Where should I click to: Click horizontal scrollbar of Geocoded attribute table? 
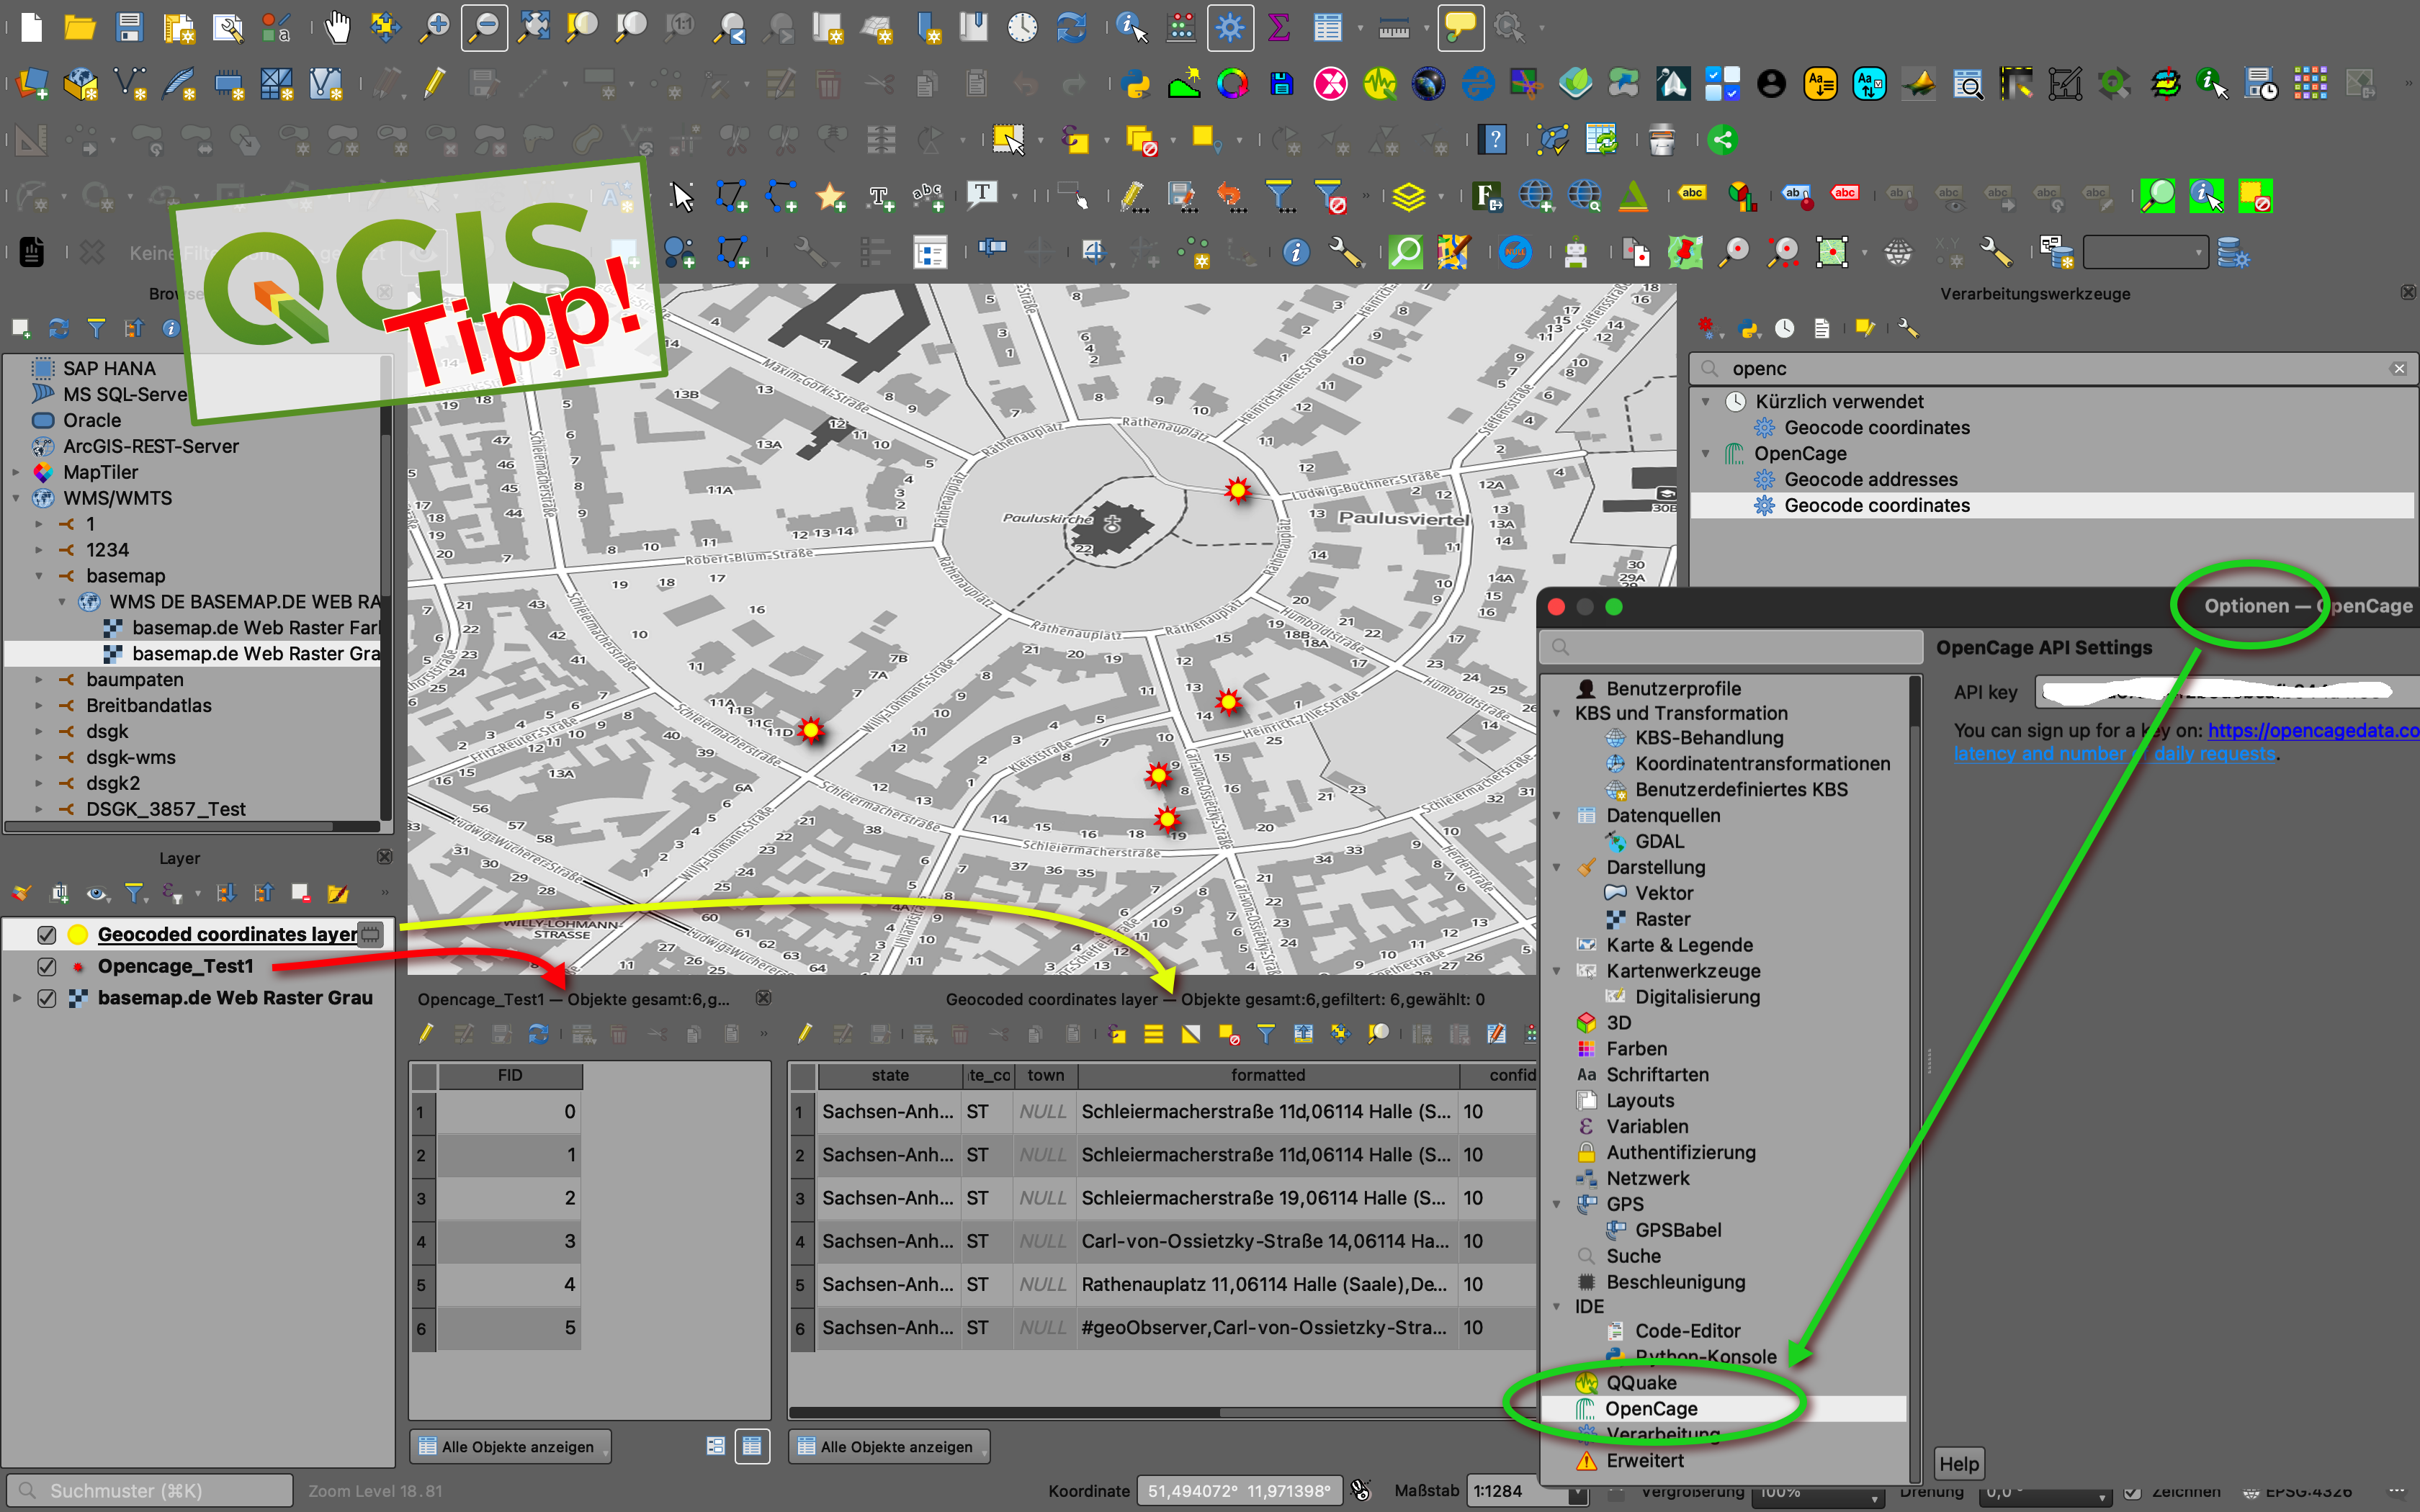pos(1005,1412)
